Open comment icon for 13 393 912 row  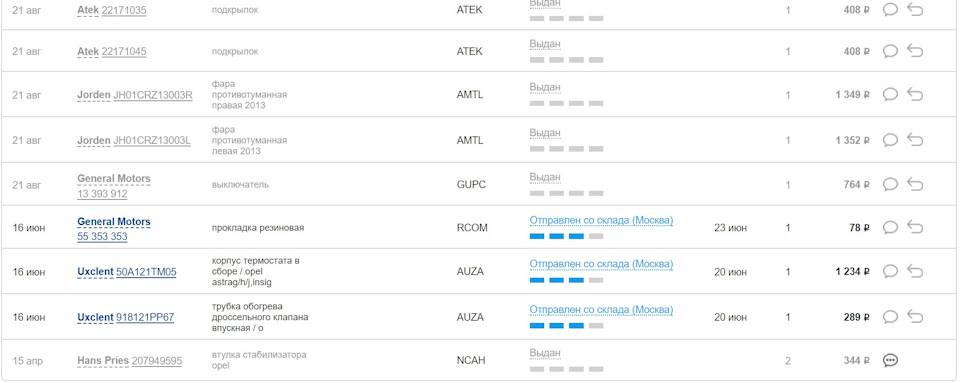click(890, 184)
